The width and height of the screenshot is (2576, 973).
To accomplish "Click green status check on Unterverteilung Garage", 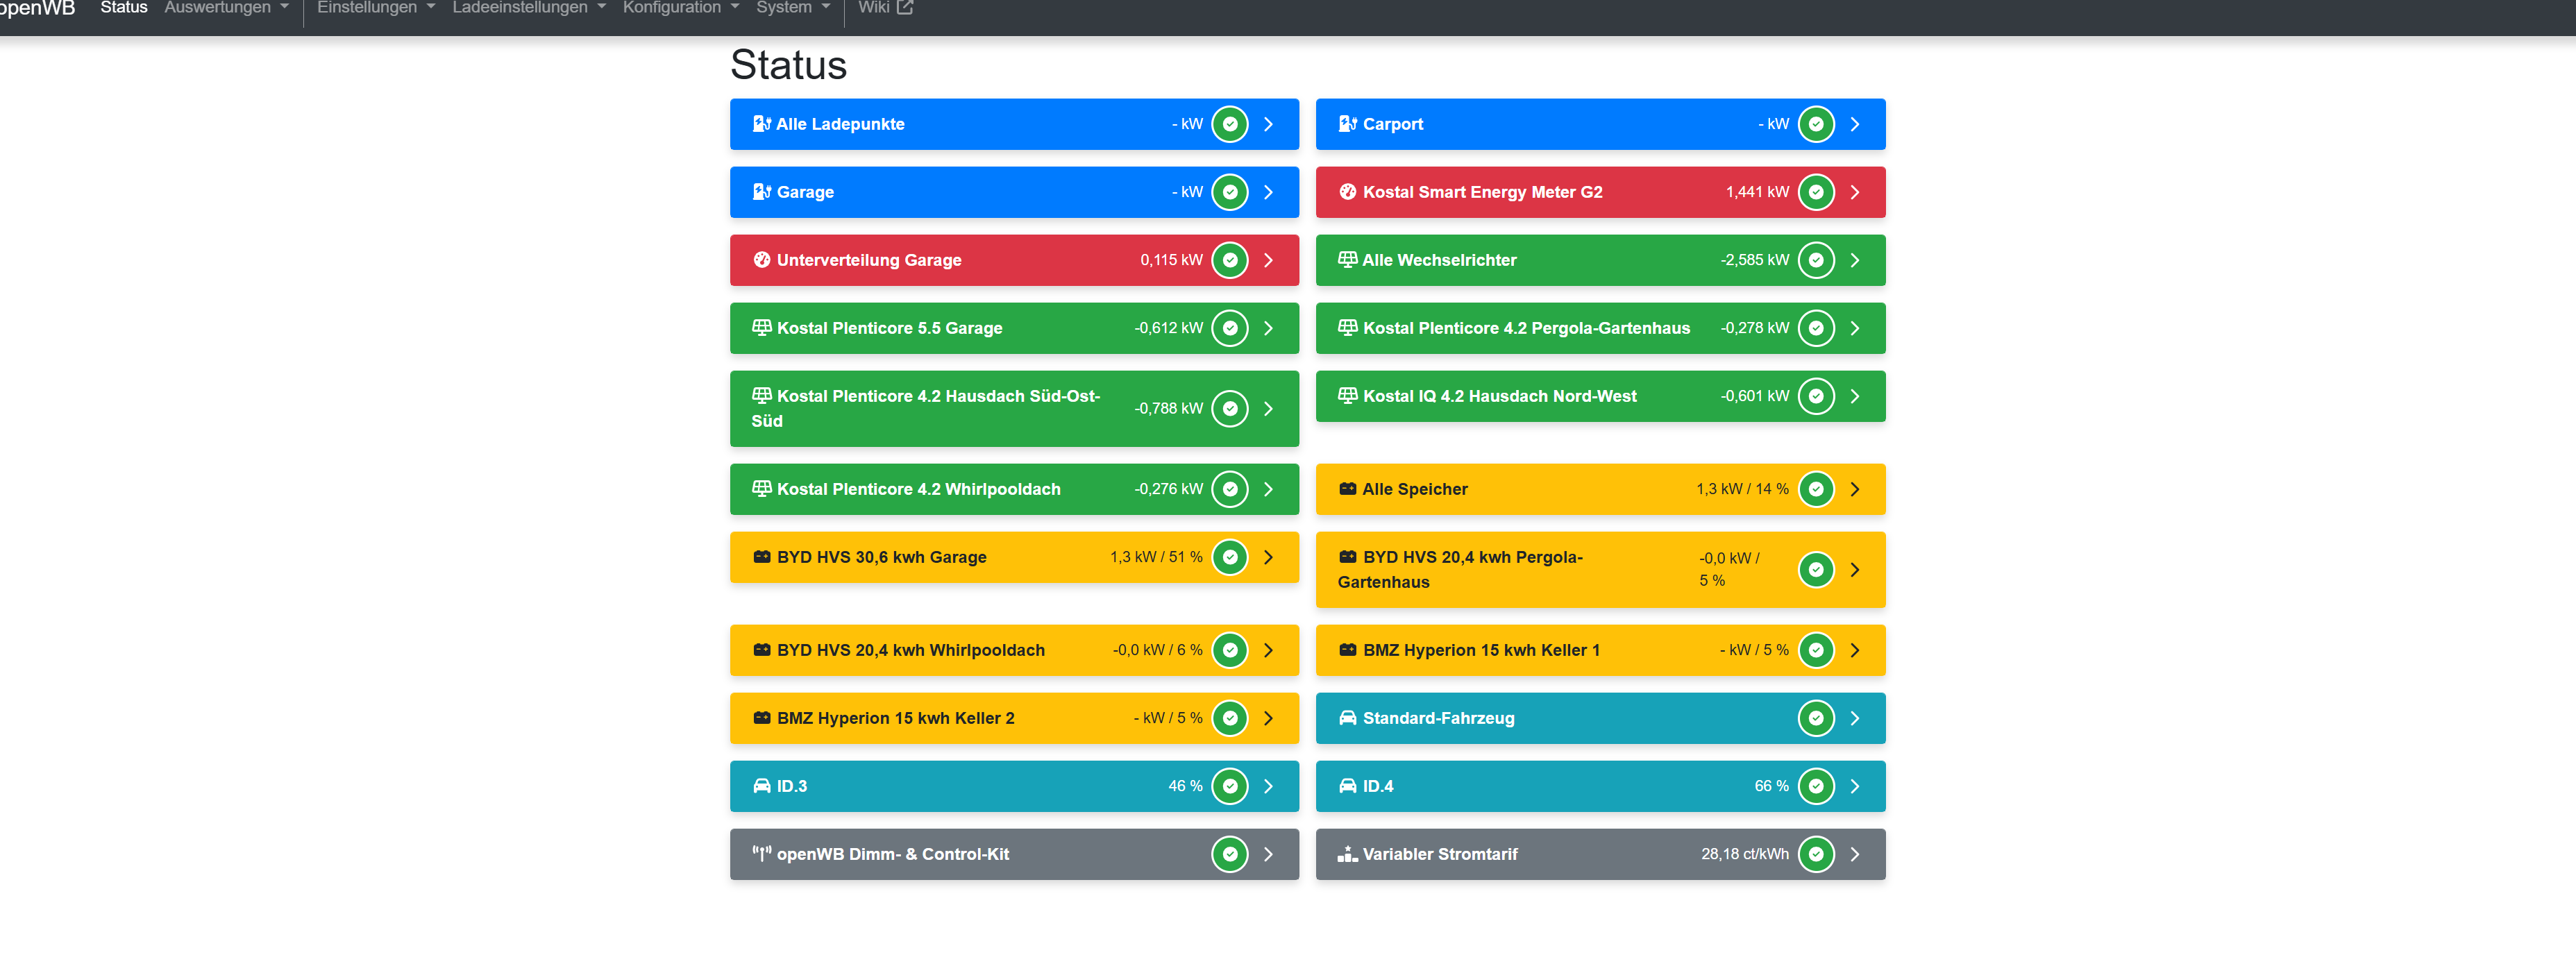I will pos(1229,260).
